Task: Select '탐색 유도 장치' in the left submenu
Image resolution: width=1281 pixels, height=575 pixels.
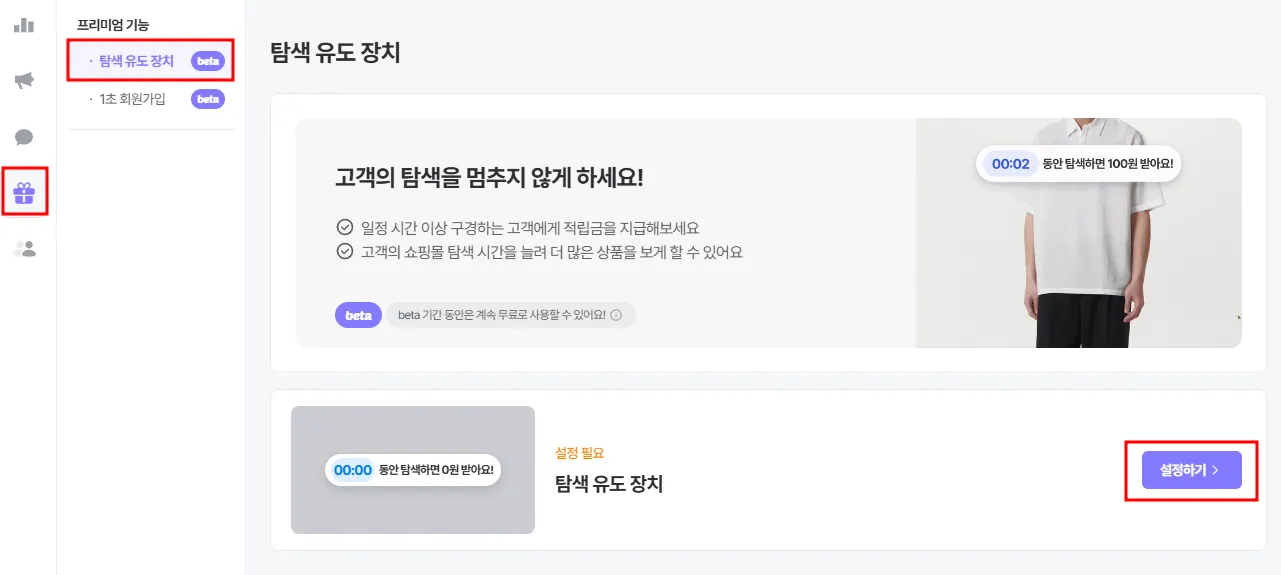Action: pos(136,61)
